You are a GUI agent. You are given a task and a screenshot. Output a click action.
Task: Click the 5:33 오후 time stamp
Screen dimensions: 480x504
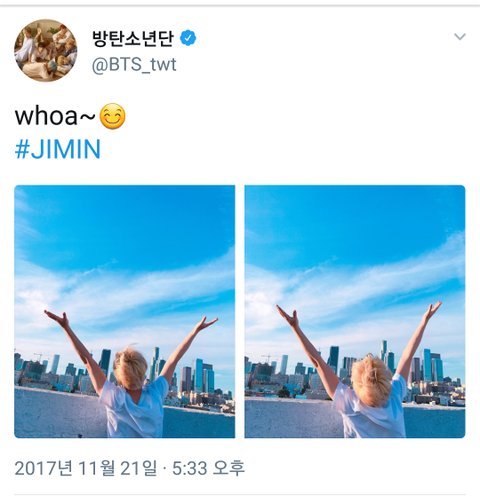click(208, 468)
